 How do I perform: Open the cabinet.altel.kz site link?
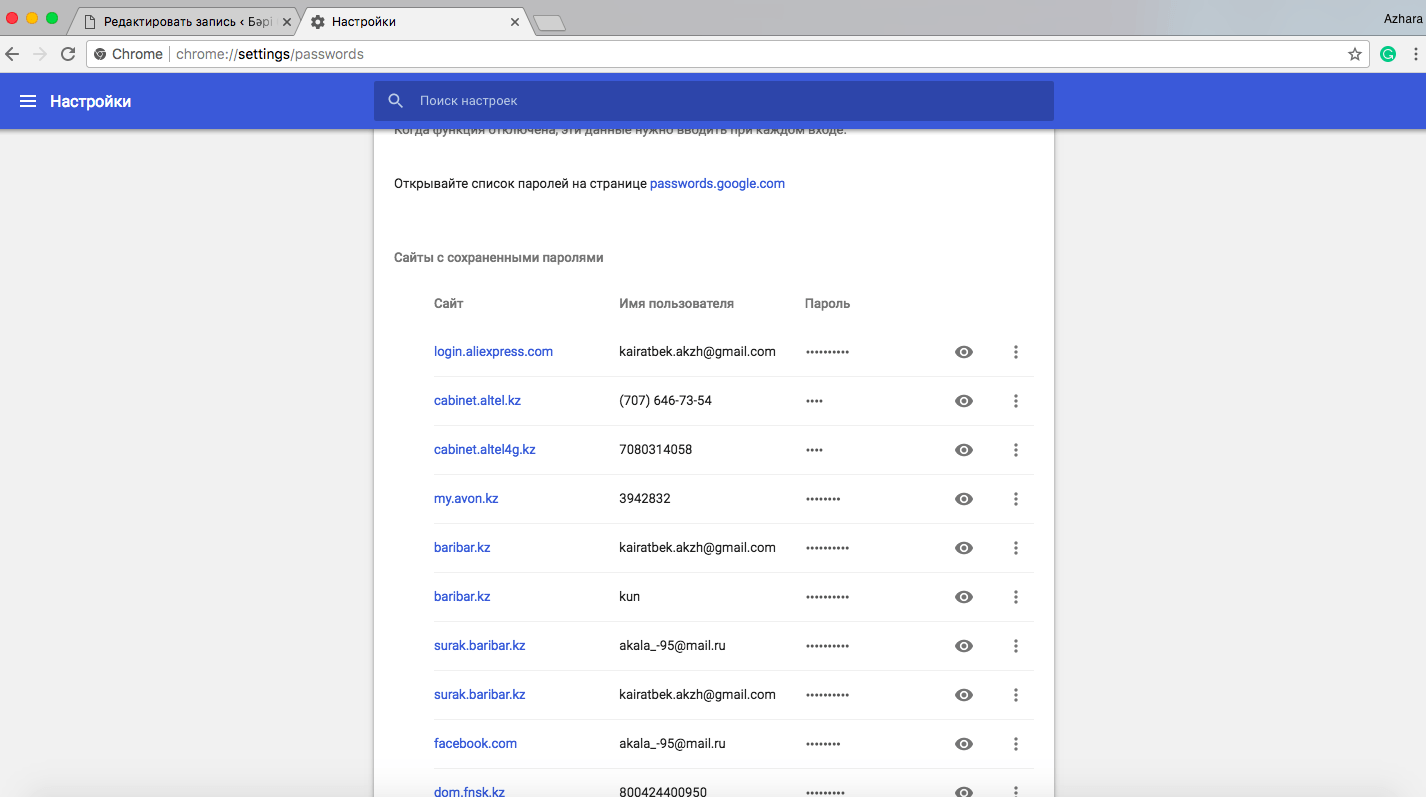click(477, 401)
